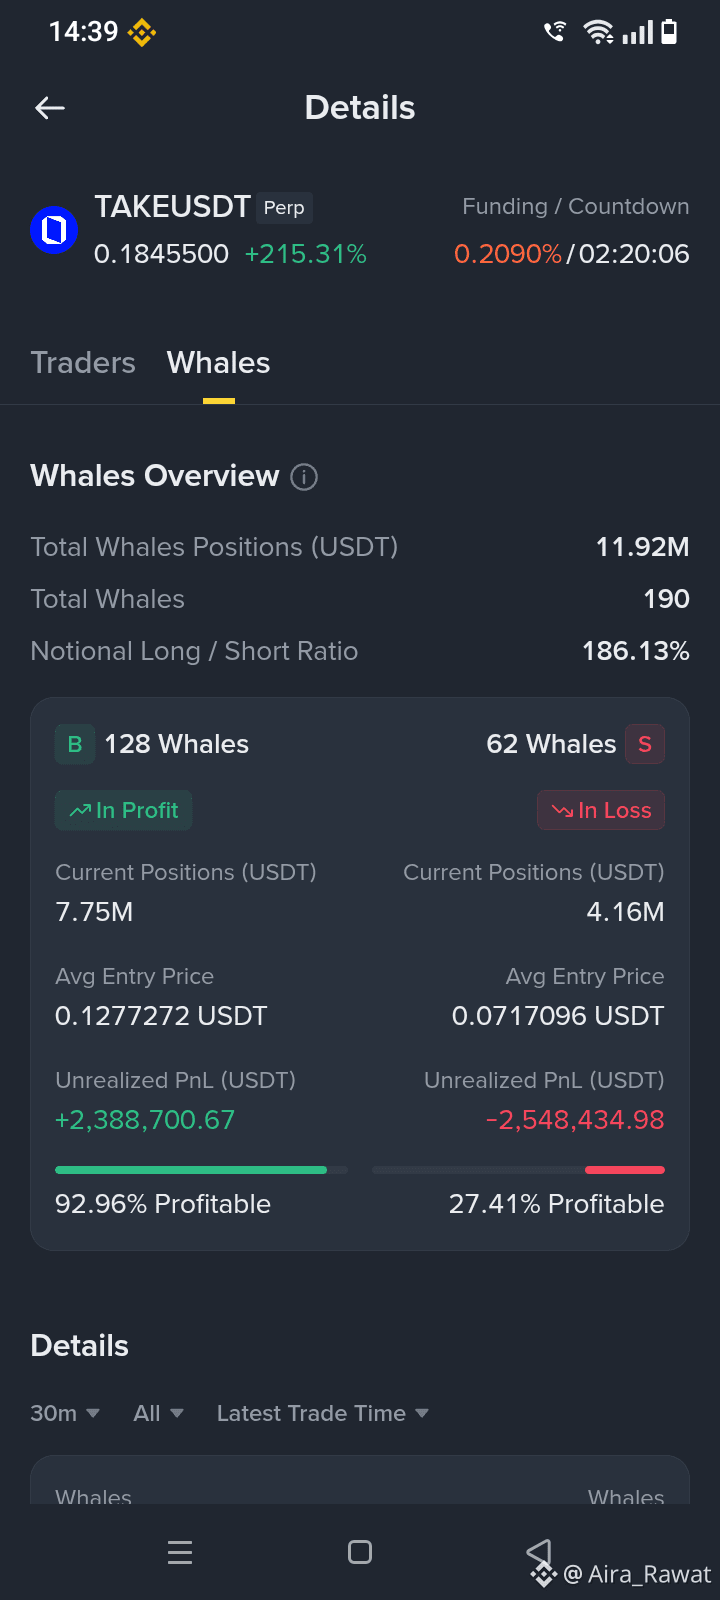Screen dimensions: 720x1600
Task: Expand the 30m timeframe dropdown
Action: [x=65, y=1413]
